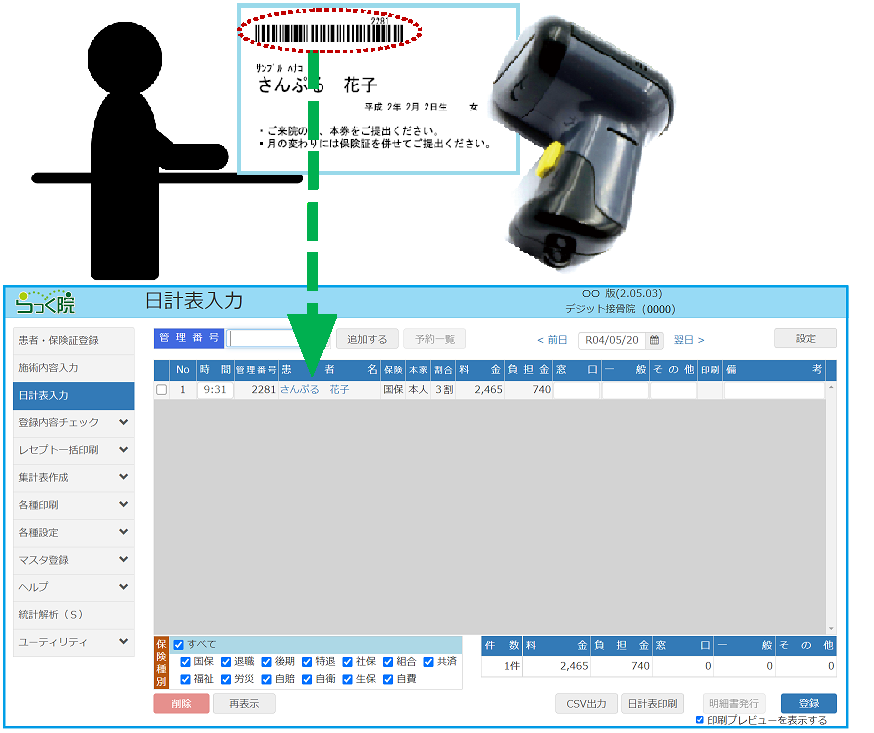Click the らっく院 logo
This screenshot has width=874, height=733.
(45, 302)
